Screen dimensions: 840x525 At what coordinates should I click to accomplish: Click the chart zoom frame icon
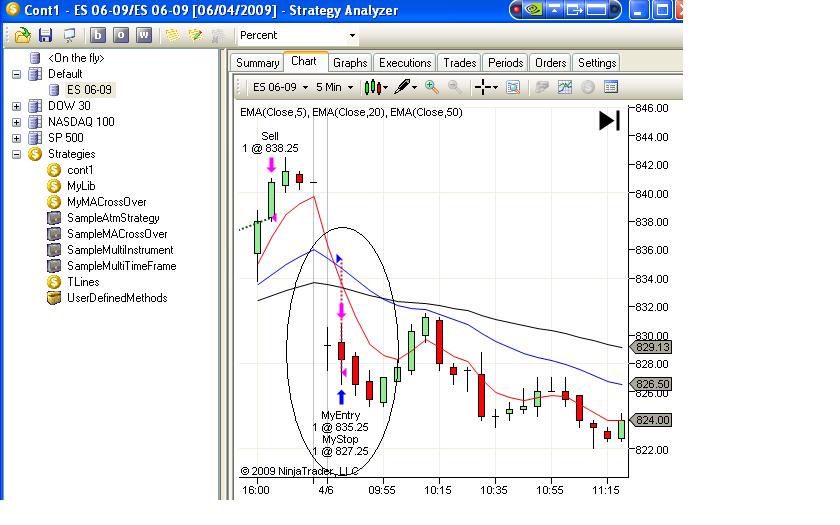(x=513, y=87)
